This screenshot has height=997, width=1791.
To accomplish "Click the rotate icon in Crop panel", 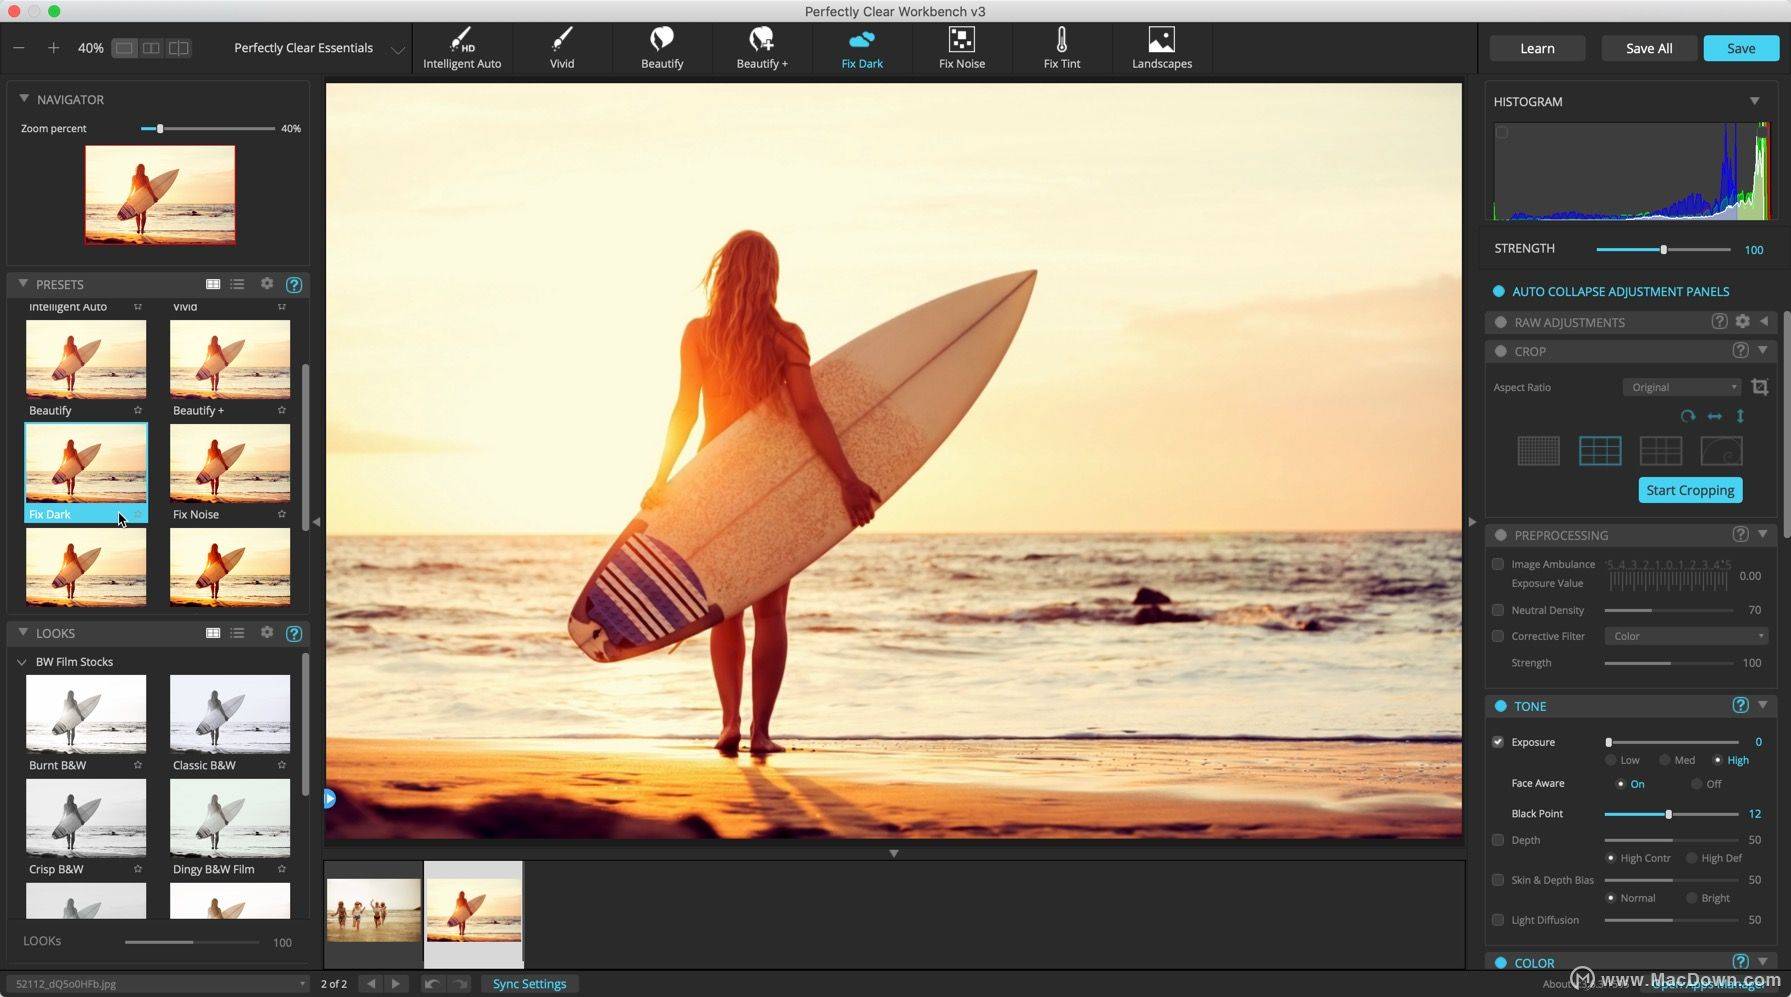I will (1687, 416).
